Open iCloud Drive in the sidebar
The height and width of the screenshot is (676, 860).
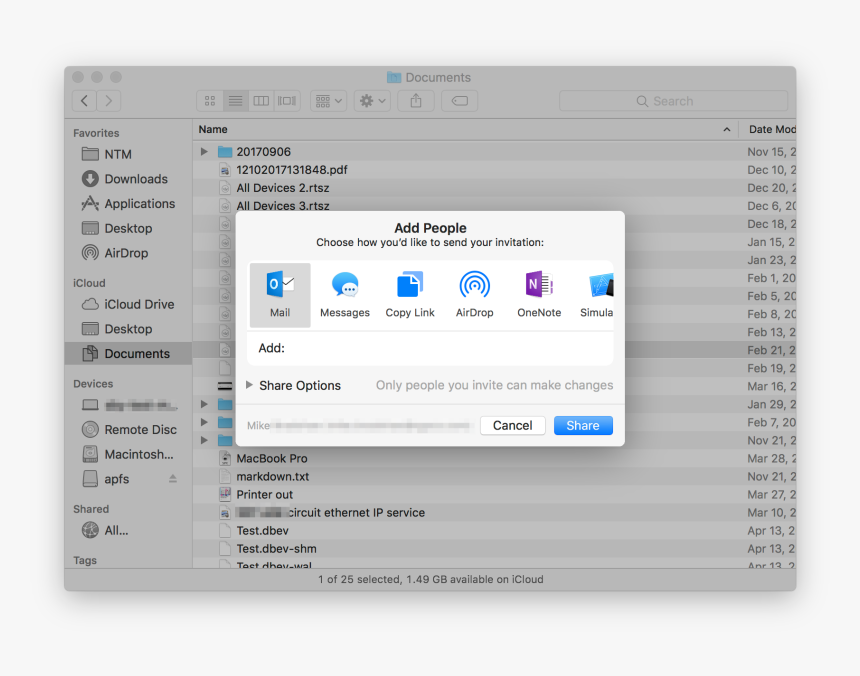pyautogui.click(x=128, y=304)
